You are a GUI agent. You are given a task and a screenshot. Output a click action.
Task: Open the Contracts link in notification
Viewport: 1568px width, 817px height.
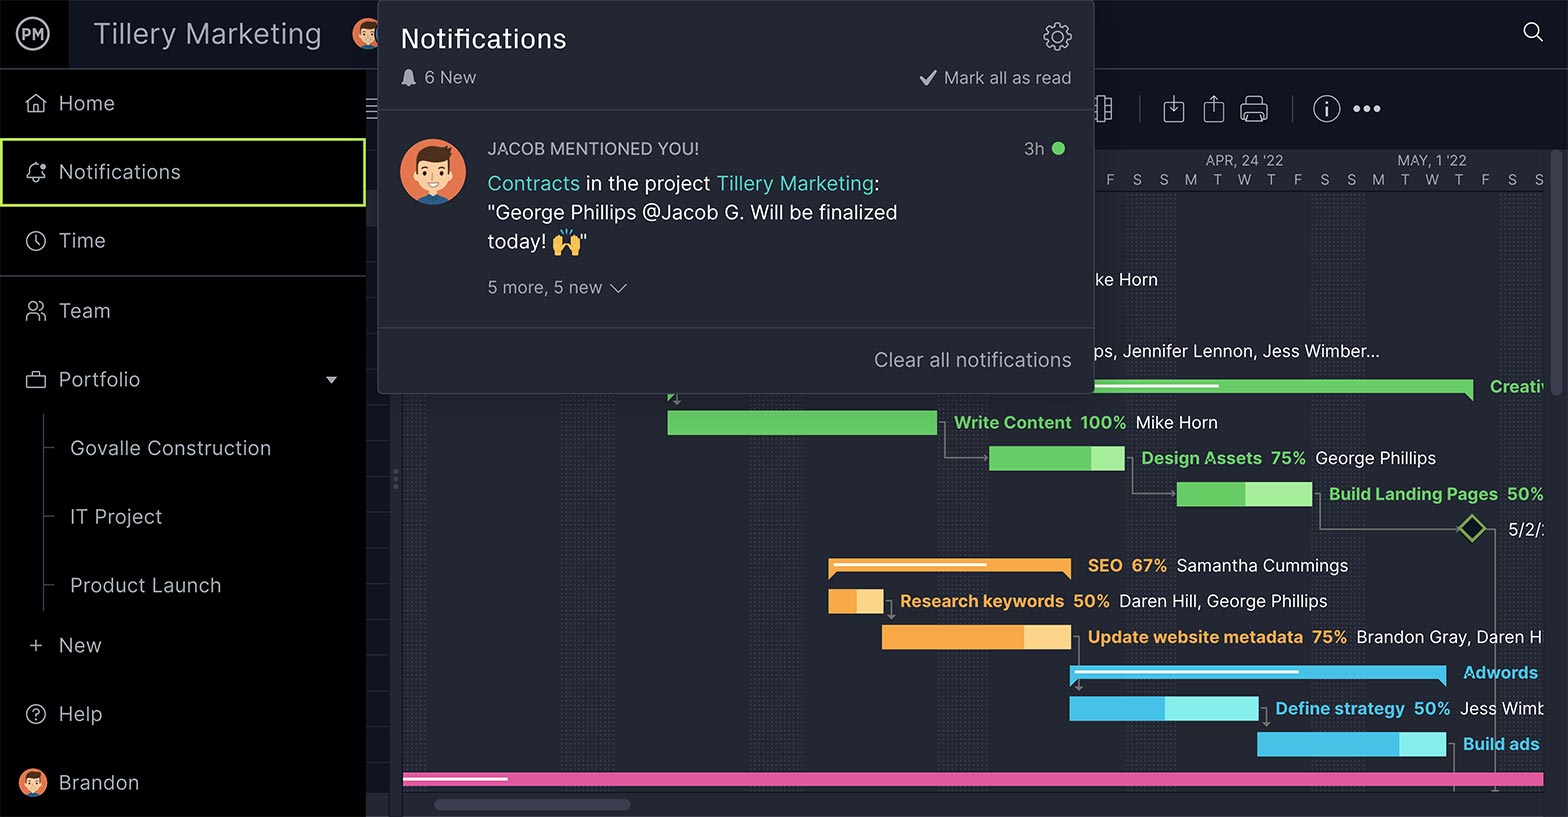533,184
